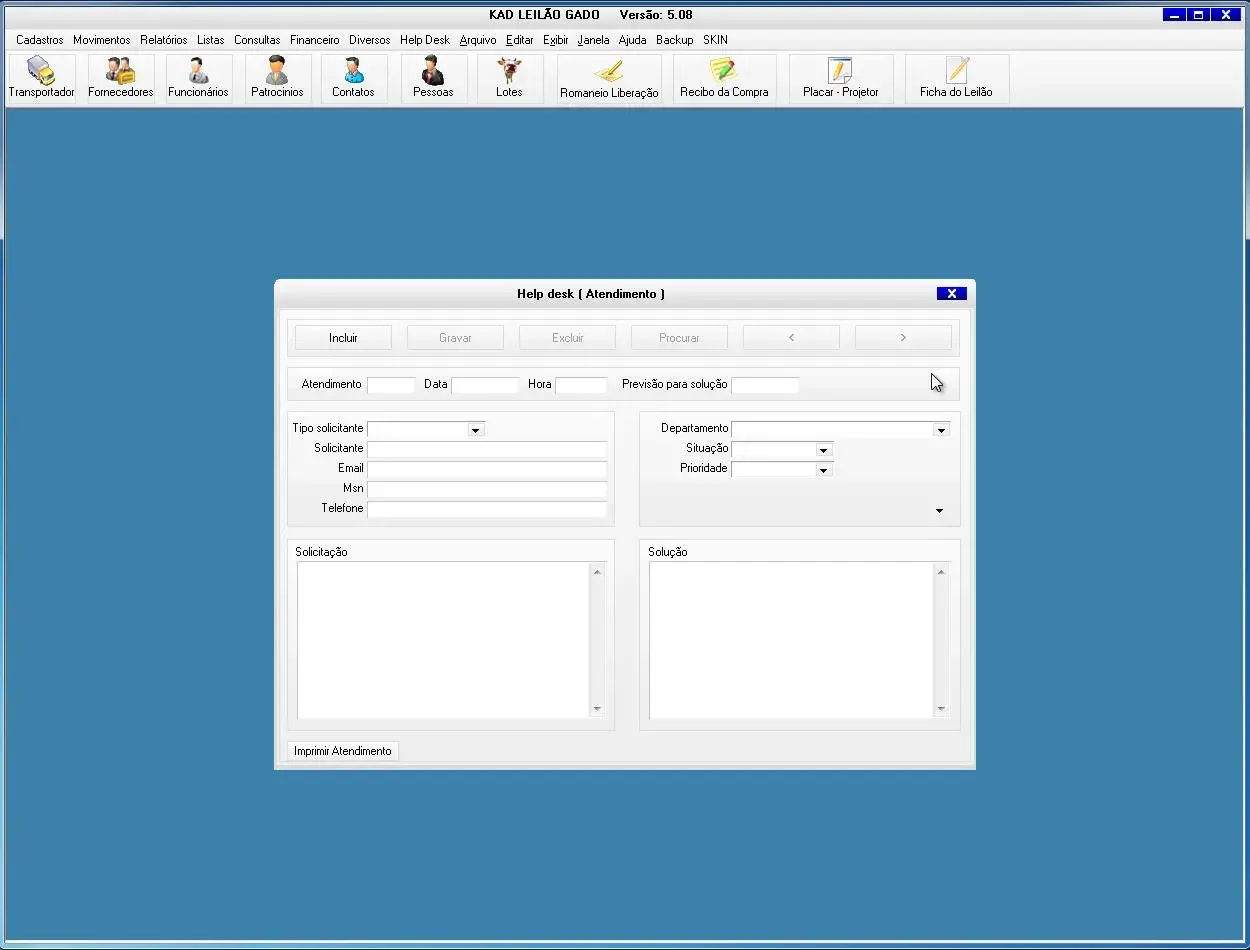Open the Pessoas toolbar icon
Image resolution: width=1250 pixels, height=950 pixels.
point(433,79)
